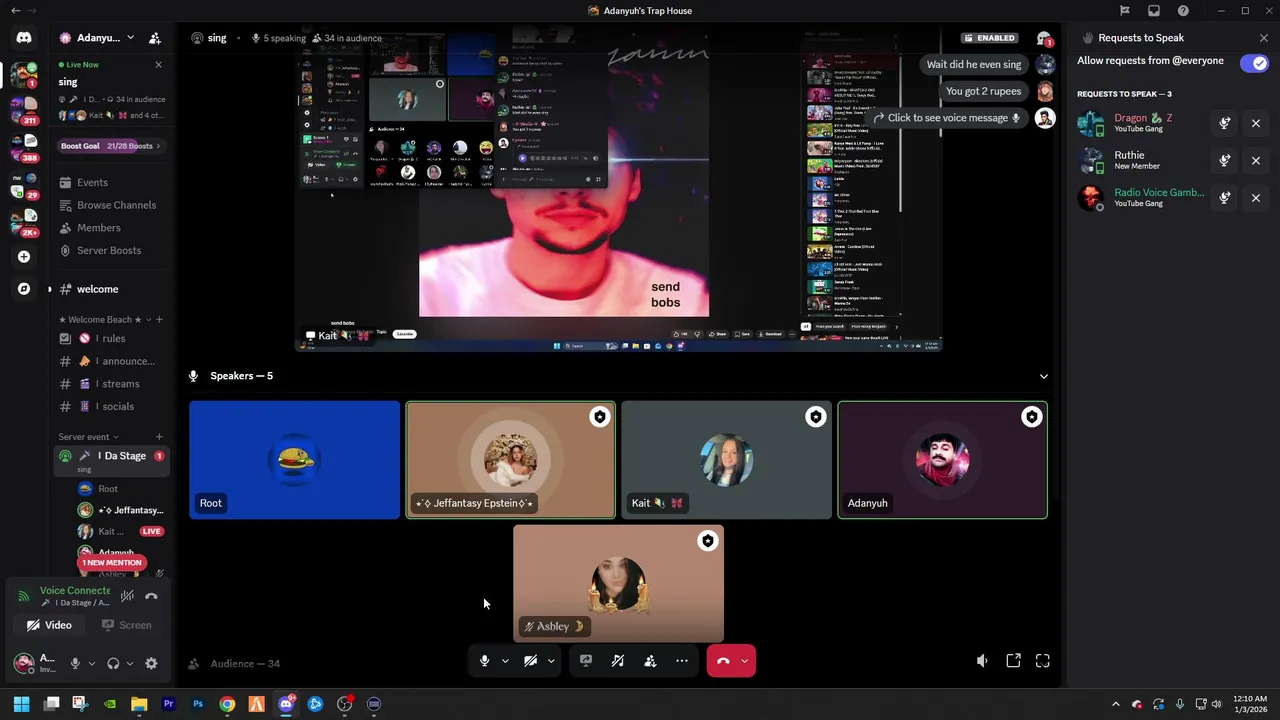Accept Dragon's request to speak
The height and width of the screenshot is (720, 1280).
click(1225, 123)
